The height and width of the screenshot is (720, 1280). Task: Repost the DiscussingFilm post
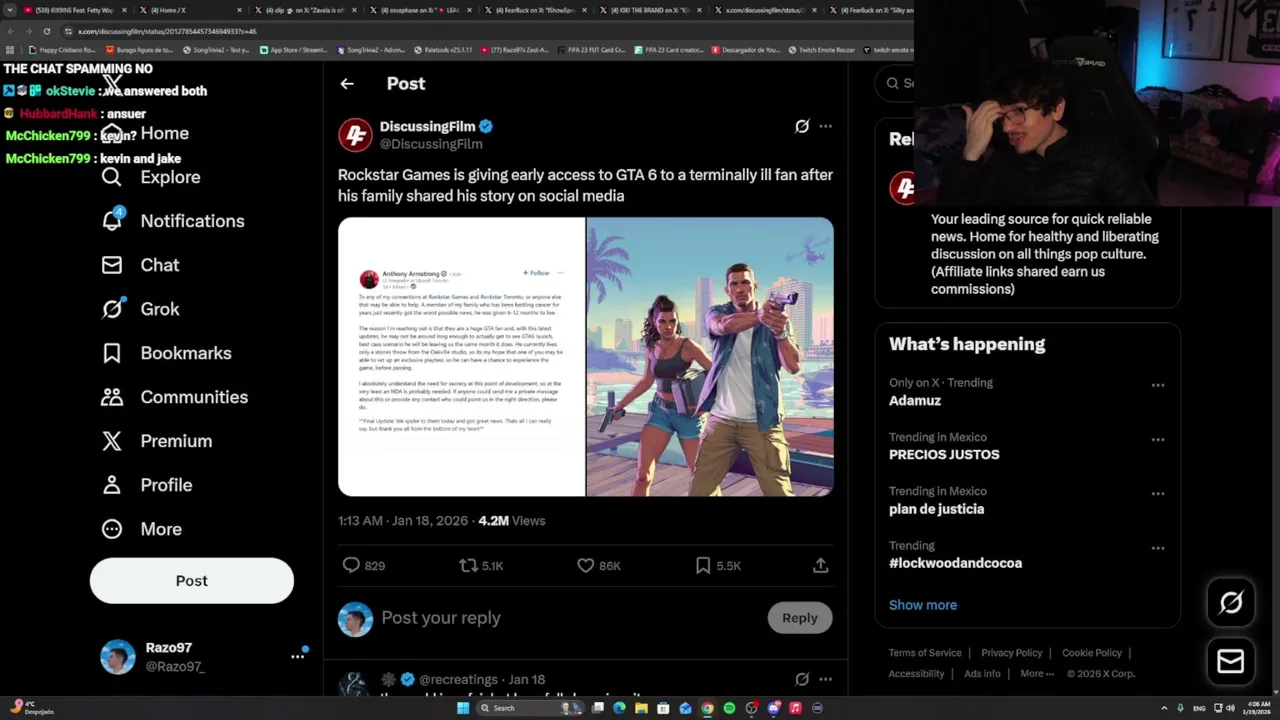tap(481, 565)
